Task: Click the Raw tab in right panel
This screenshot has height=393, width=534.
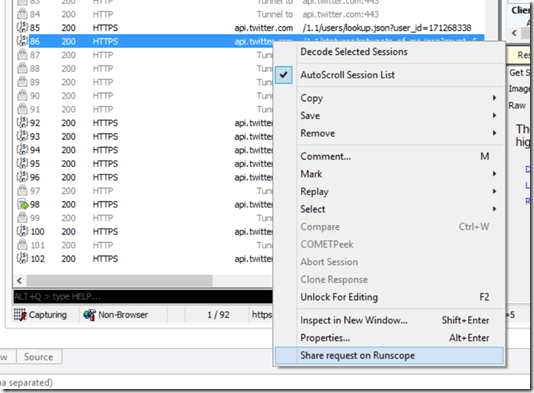Action: click(x=517, y=106)
